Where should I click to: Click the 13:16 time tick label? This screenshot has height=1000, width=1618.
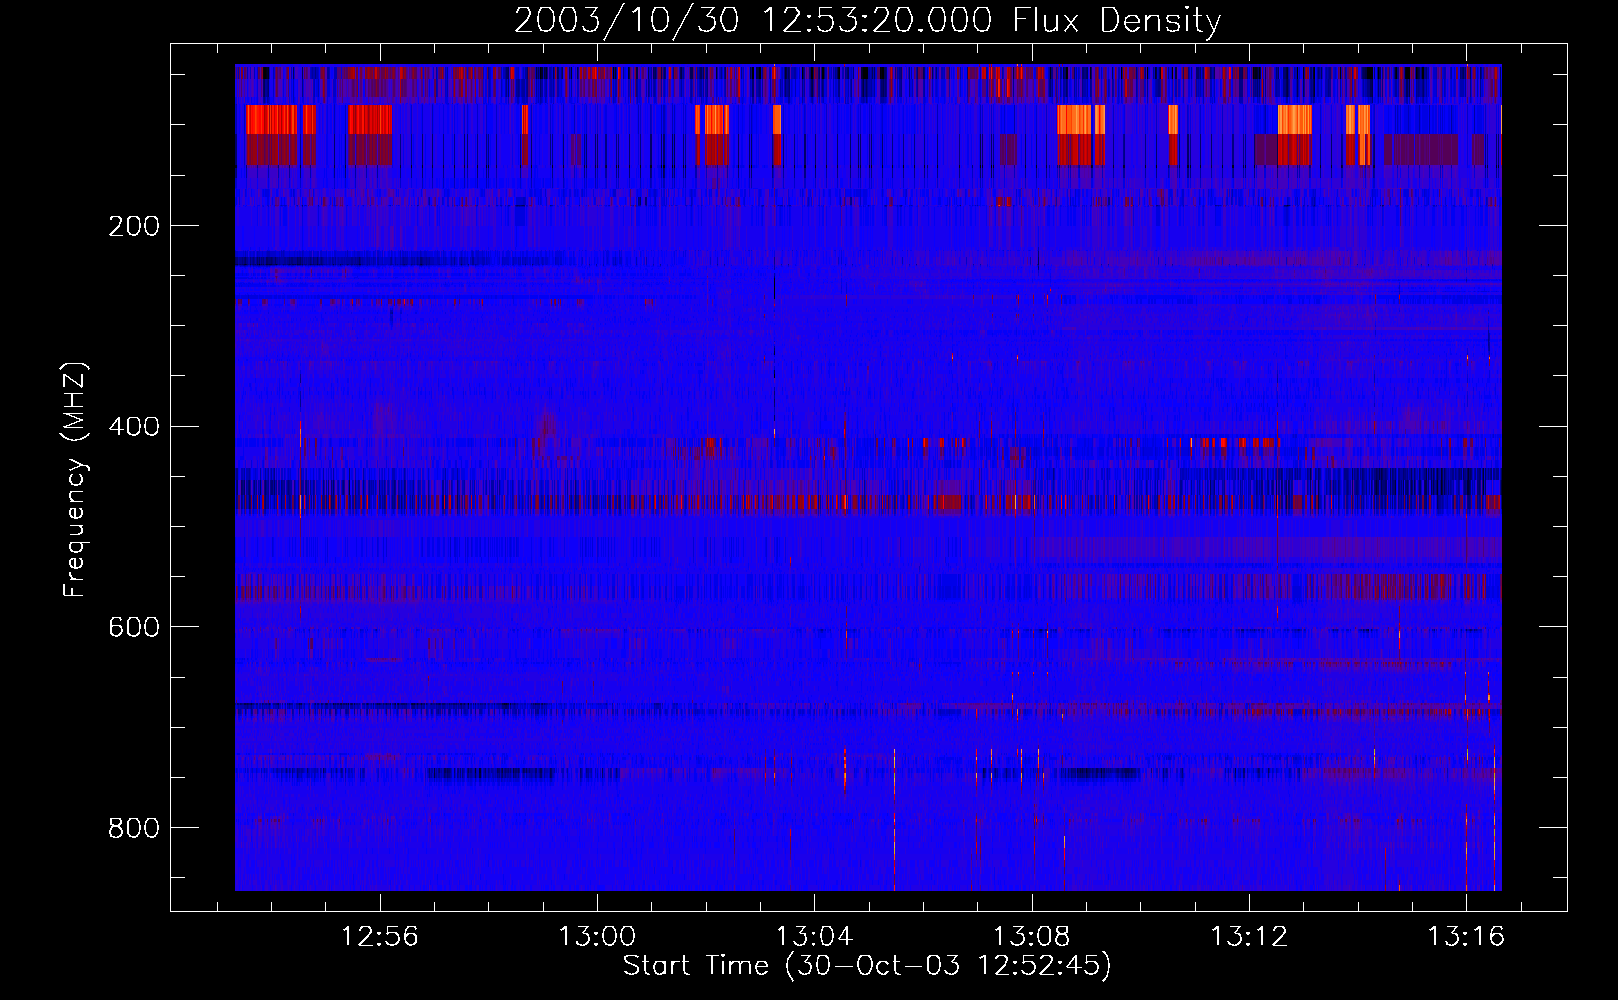coord(1465,937)
